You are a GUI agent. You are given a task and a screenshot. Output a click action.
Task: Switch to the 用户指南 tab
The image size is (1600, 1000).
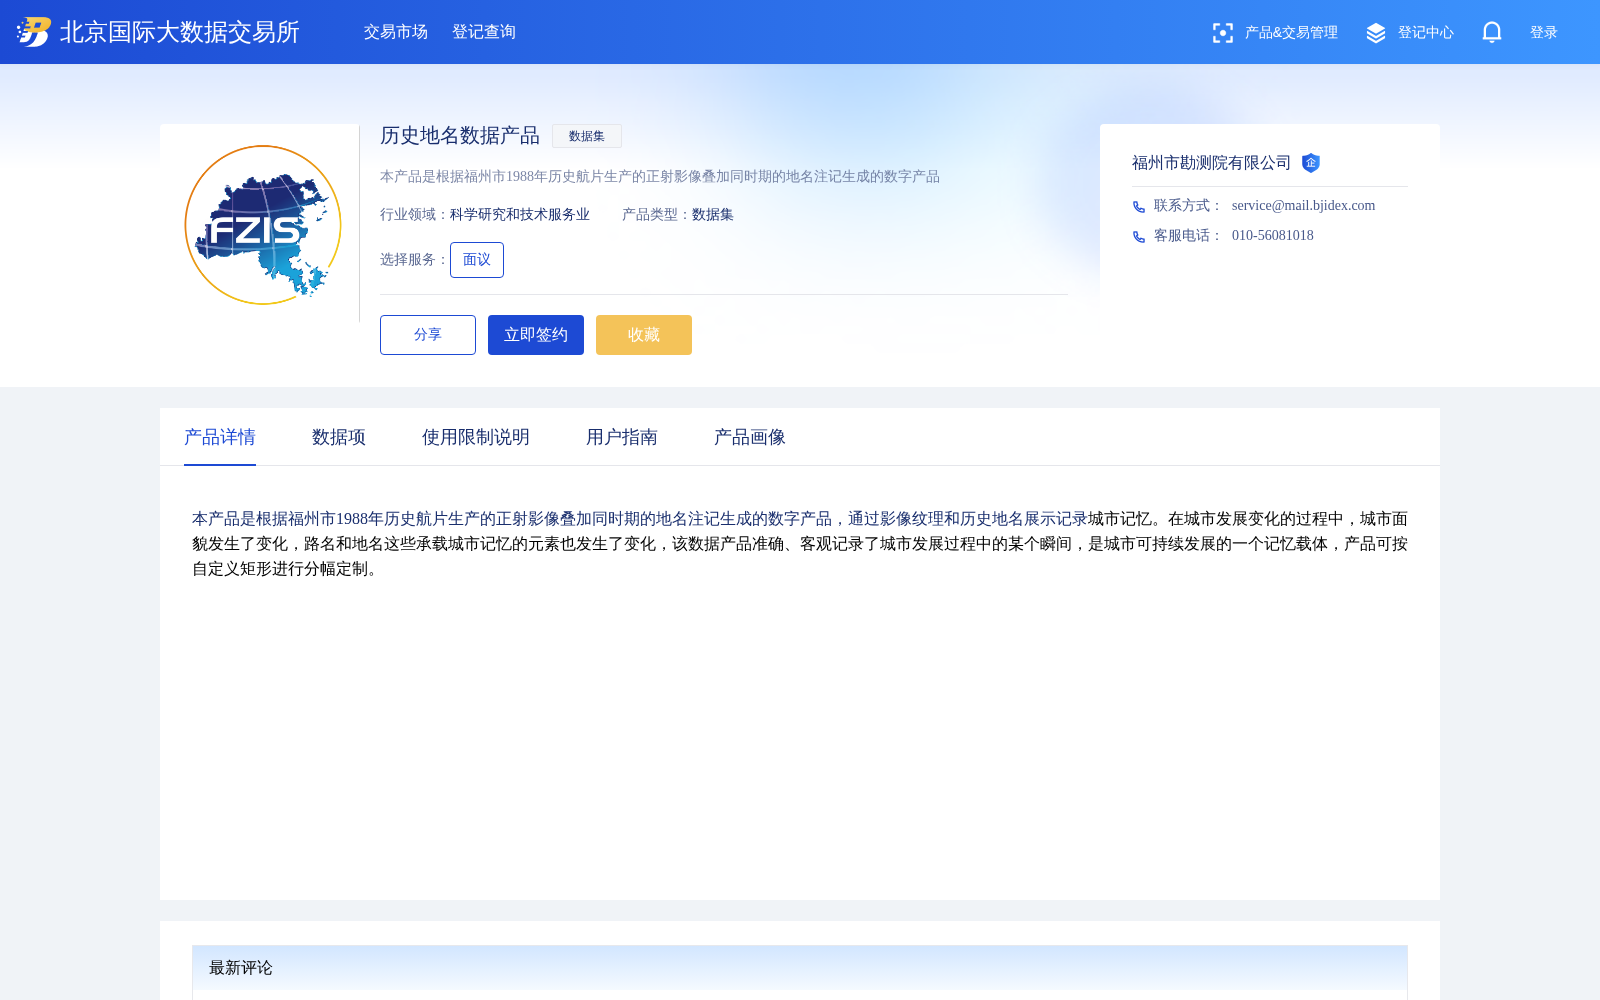(622, 437)
